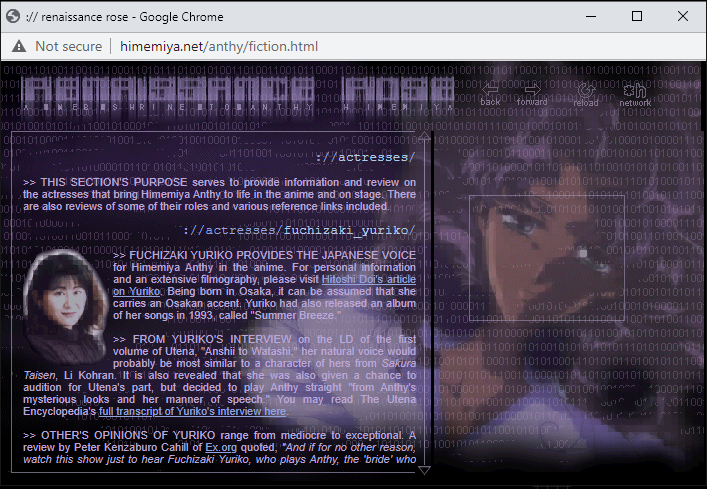Open the site's network icon

coord(635,91)
